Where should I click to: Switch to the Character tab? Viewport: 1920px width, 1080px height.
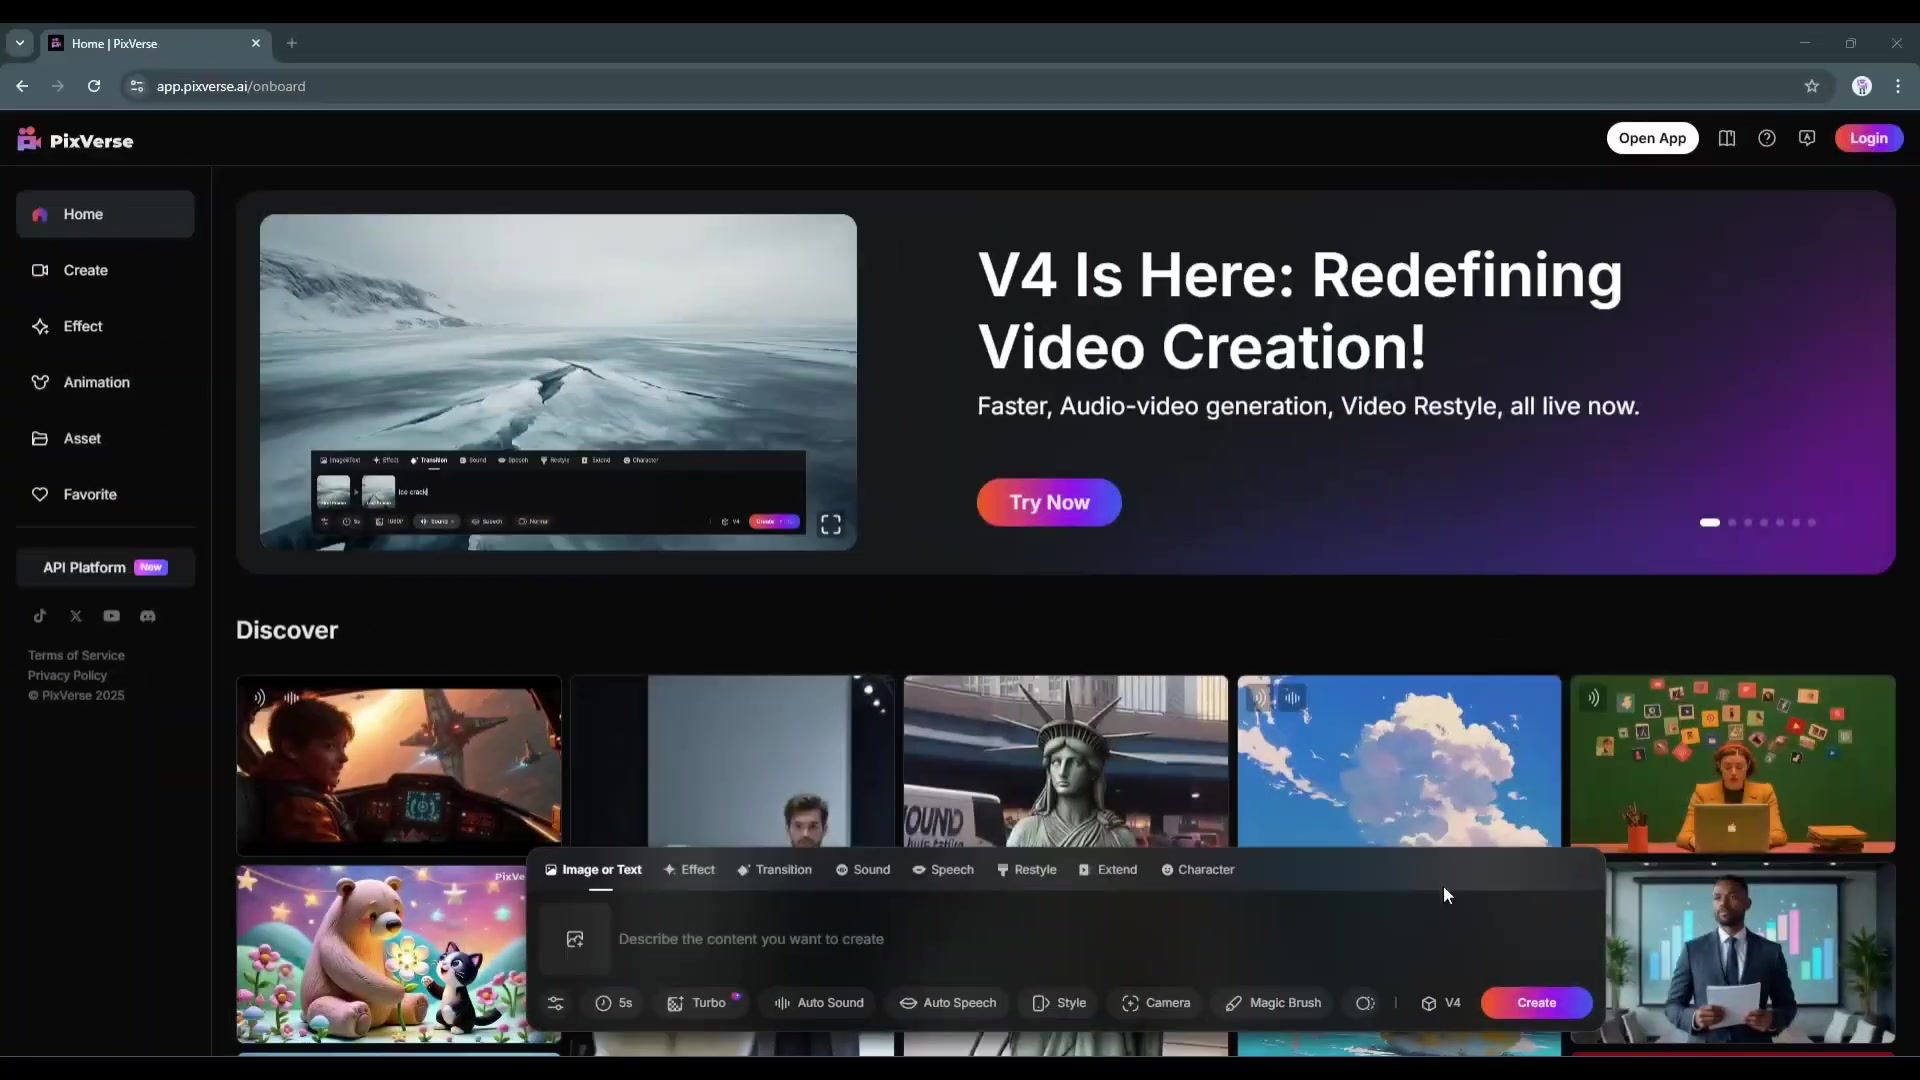1197,869
